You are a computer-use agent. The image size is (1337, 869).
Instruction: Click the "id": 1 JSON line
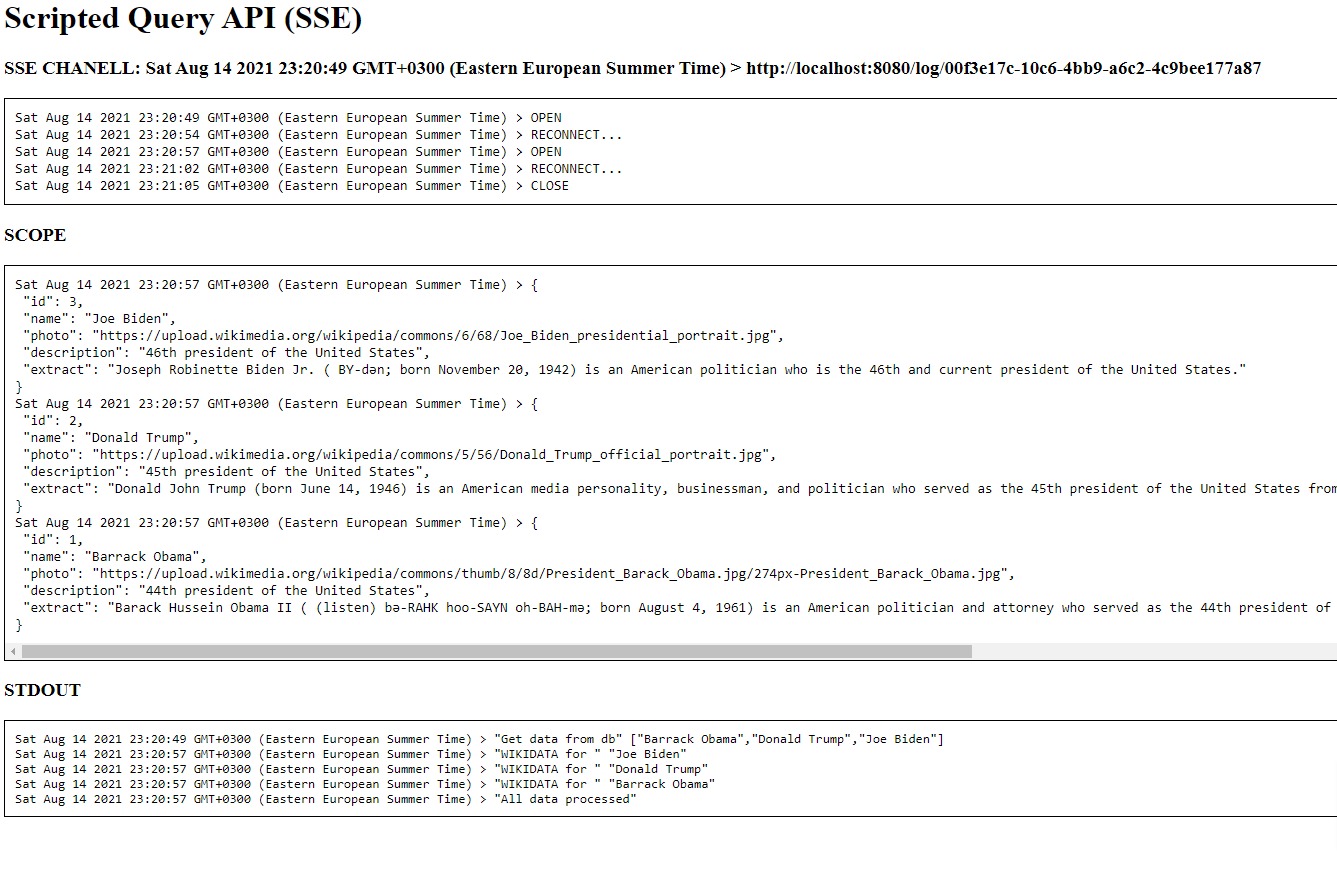coord(53,540)
